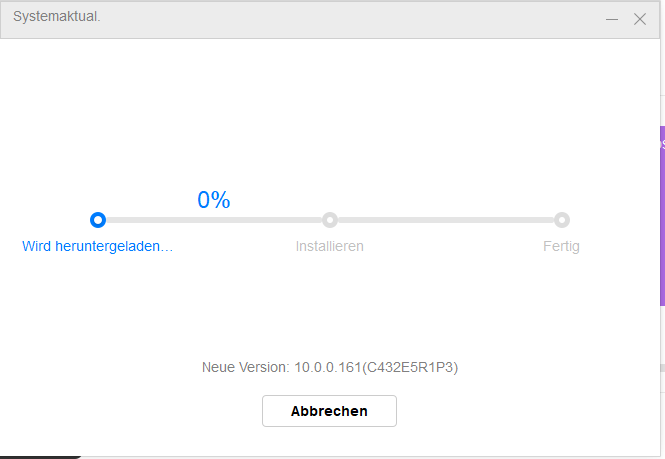Viewport: 665px width, 459px height.
Task: Select the Wird heruntergeladen... label
Action: (98, 246)
